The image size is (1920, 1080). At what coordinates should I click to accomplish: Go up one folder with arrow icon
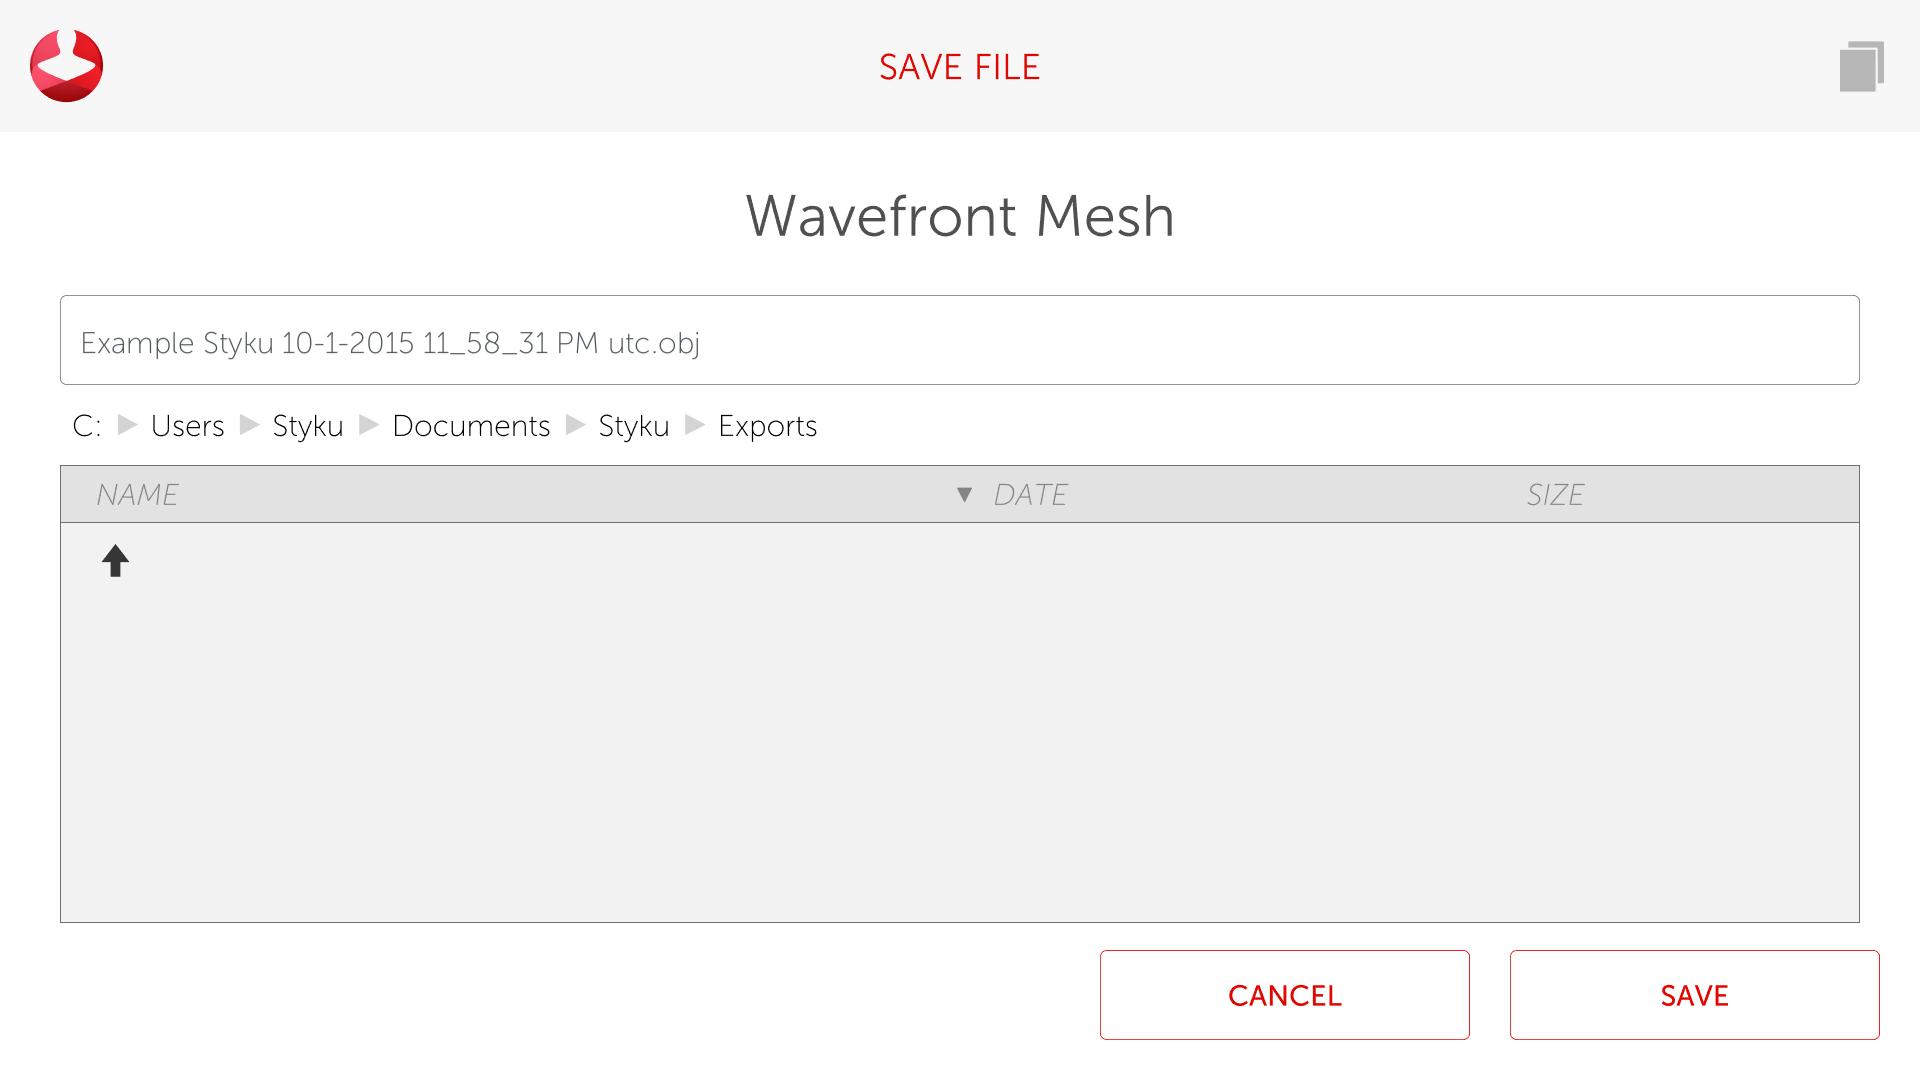(115, 561)
